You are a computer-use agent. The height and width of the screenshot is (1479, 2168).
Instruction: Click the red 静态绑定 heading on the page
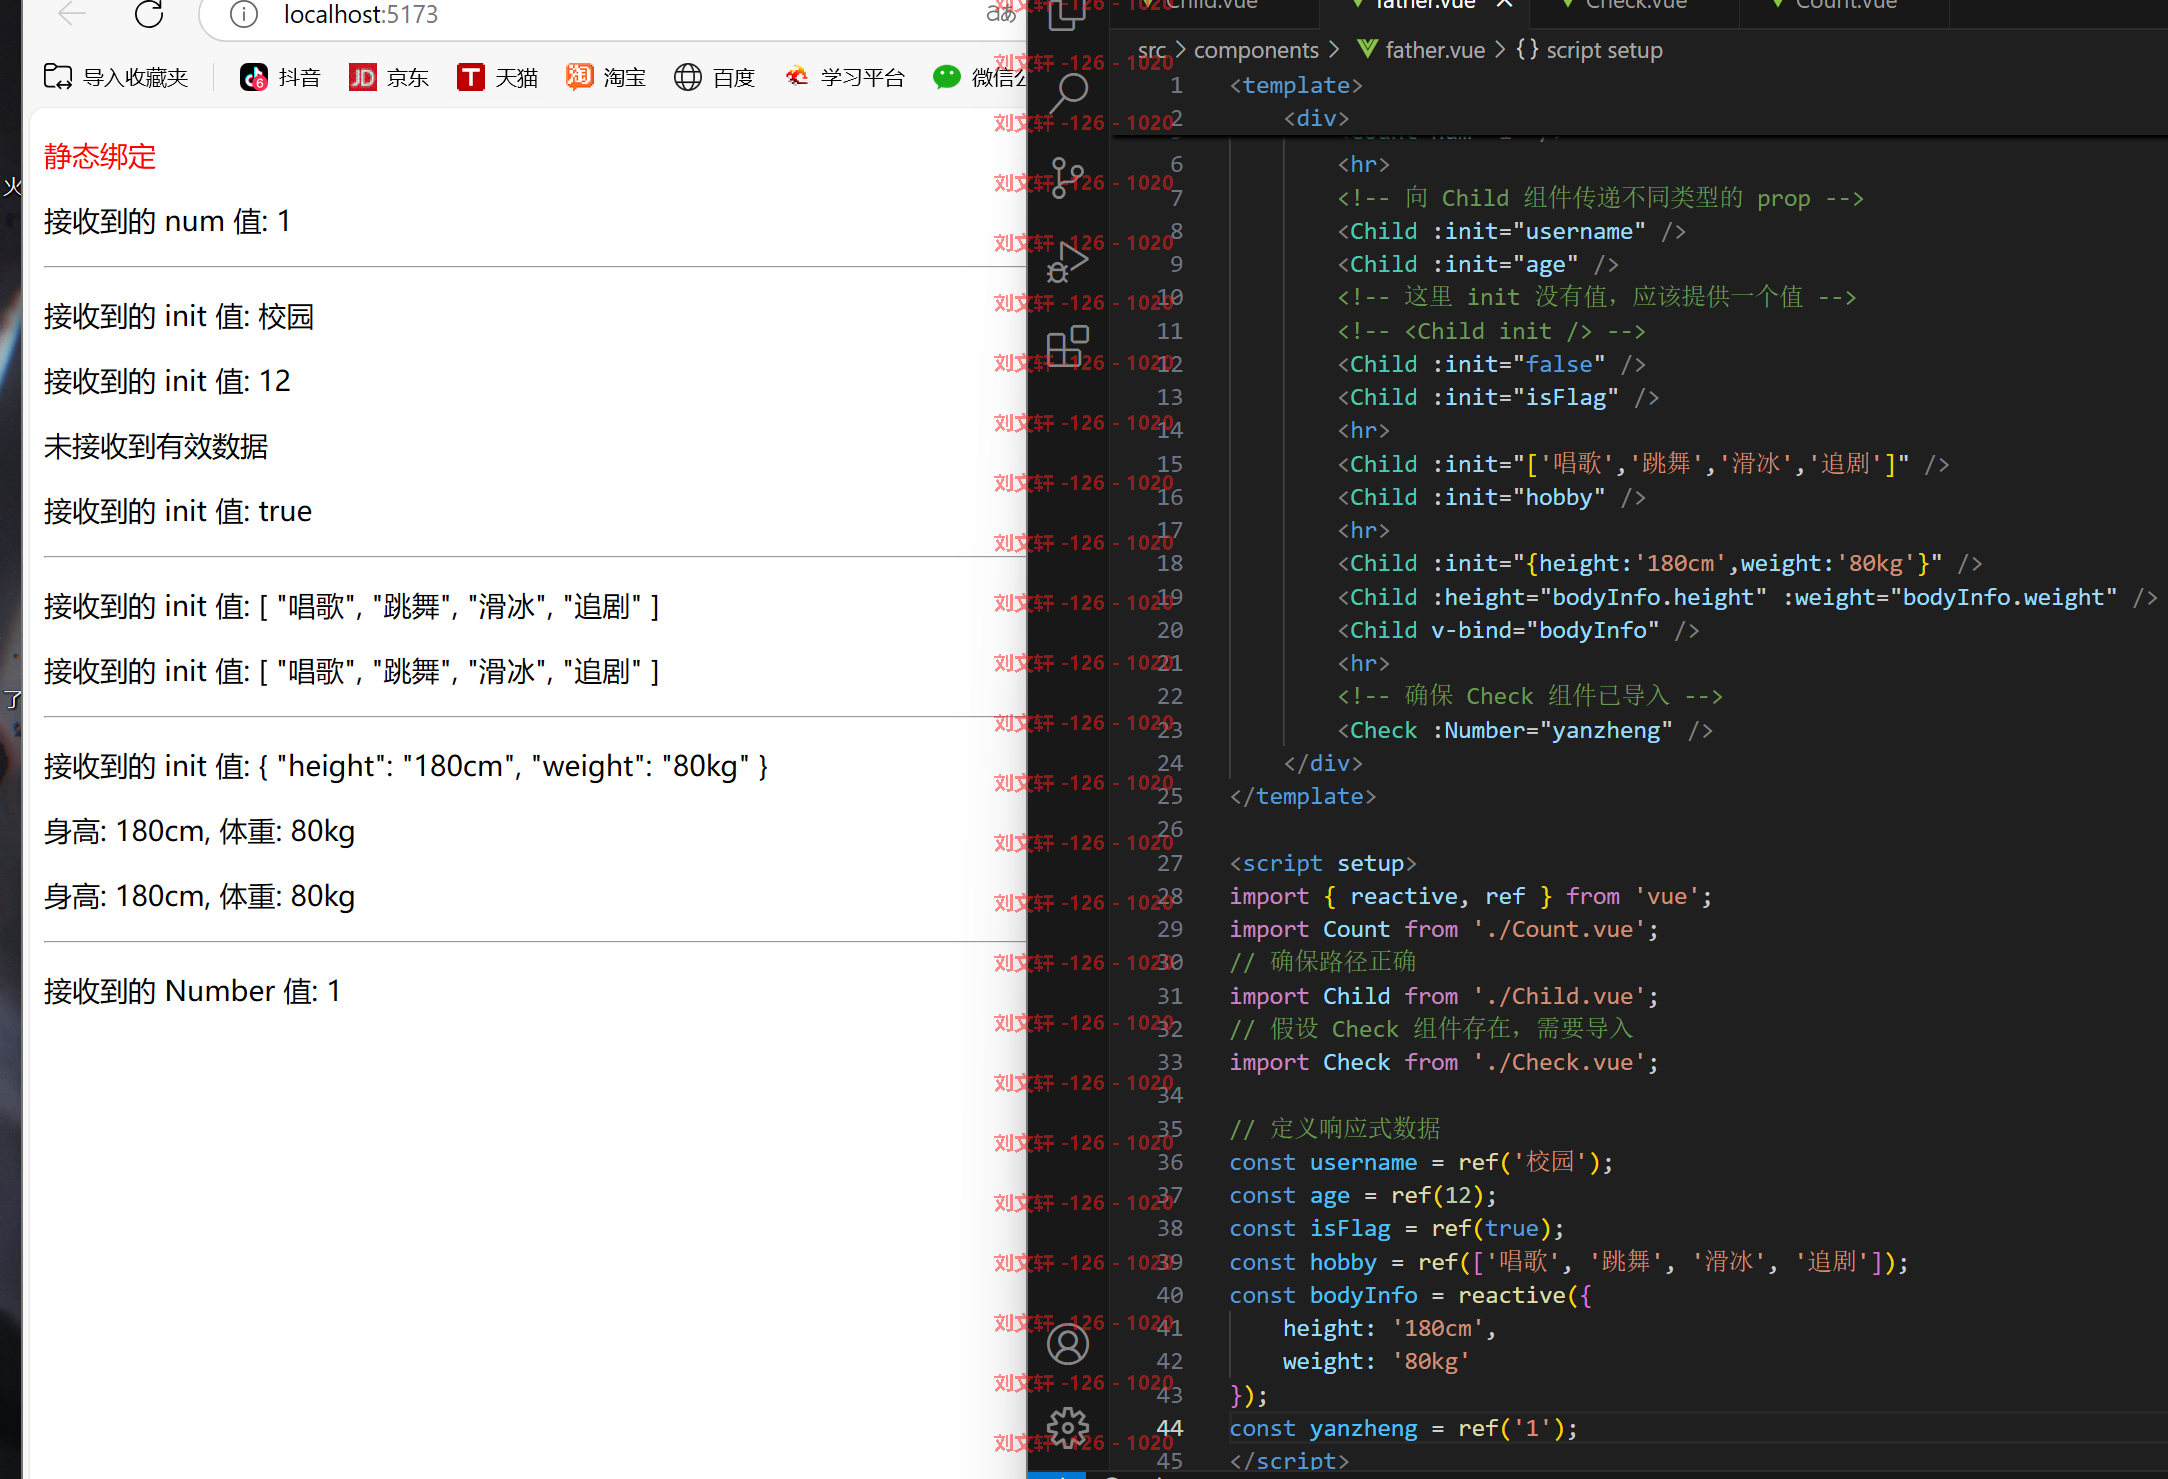[100, 157]
